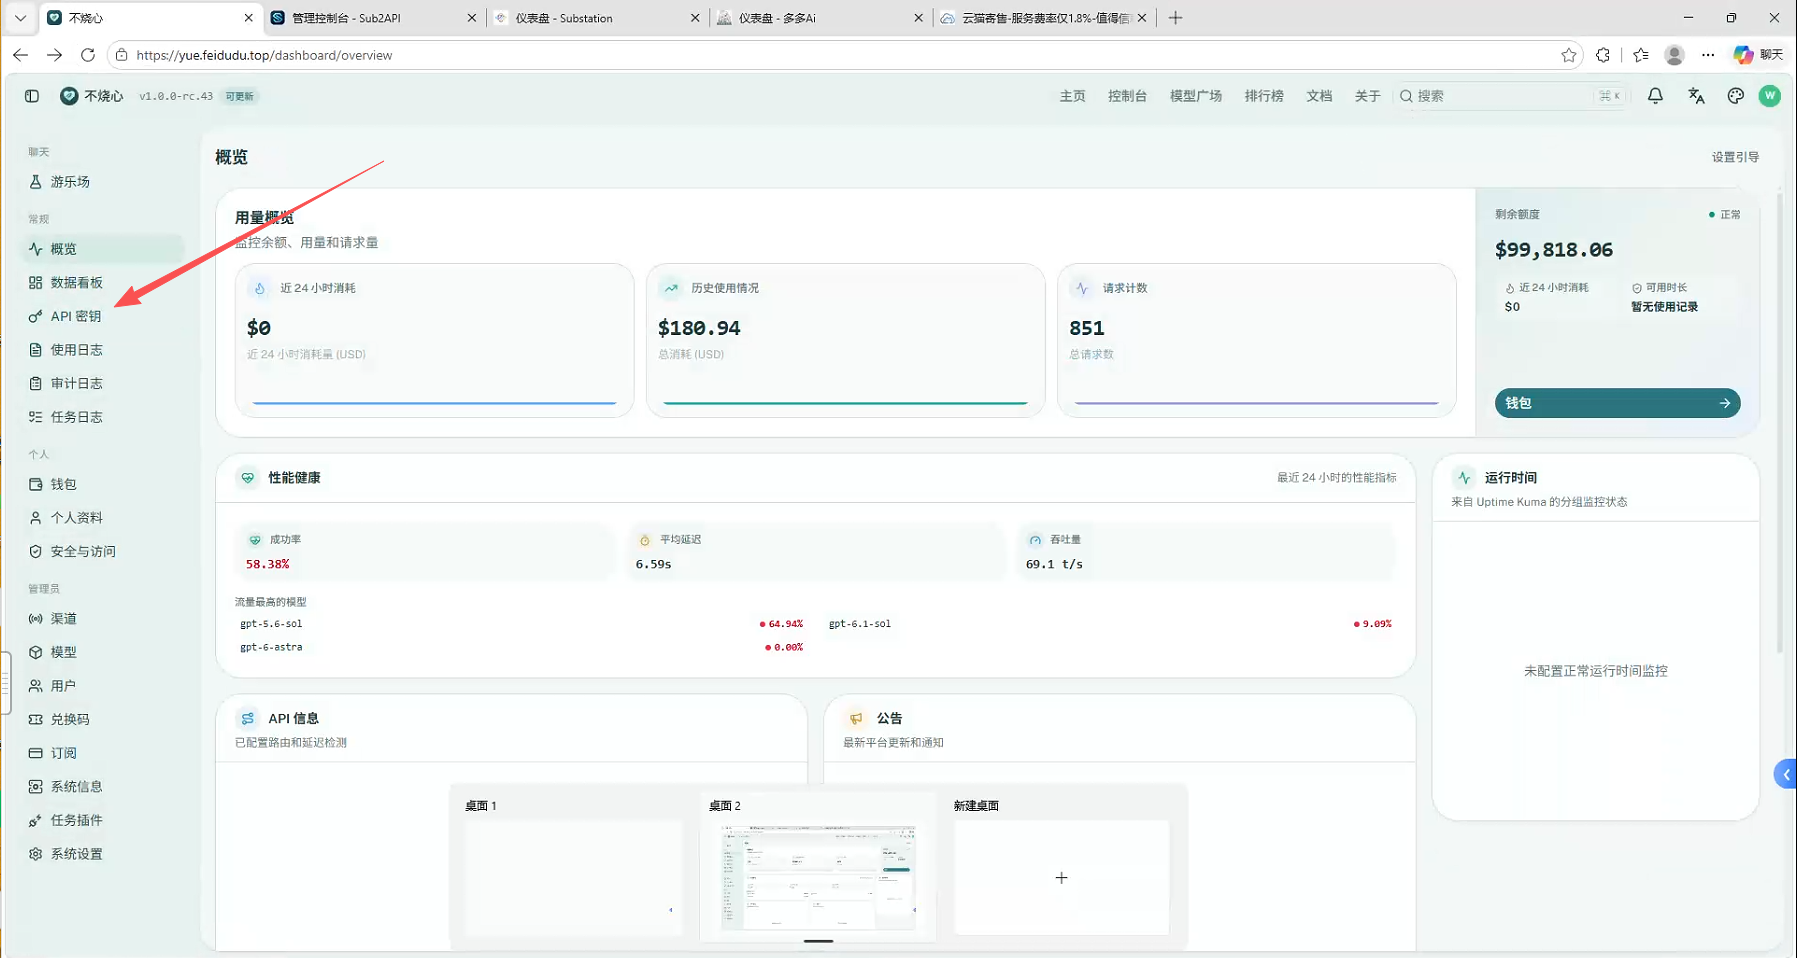Open the 设置引导 link
Image resolution: width=1797 pixels, height=958 pixels.
1735,157
